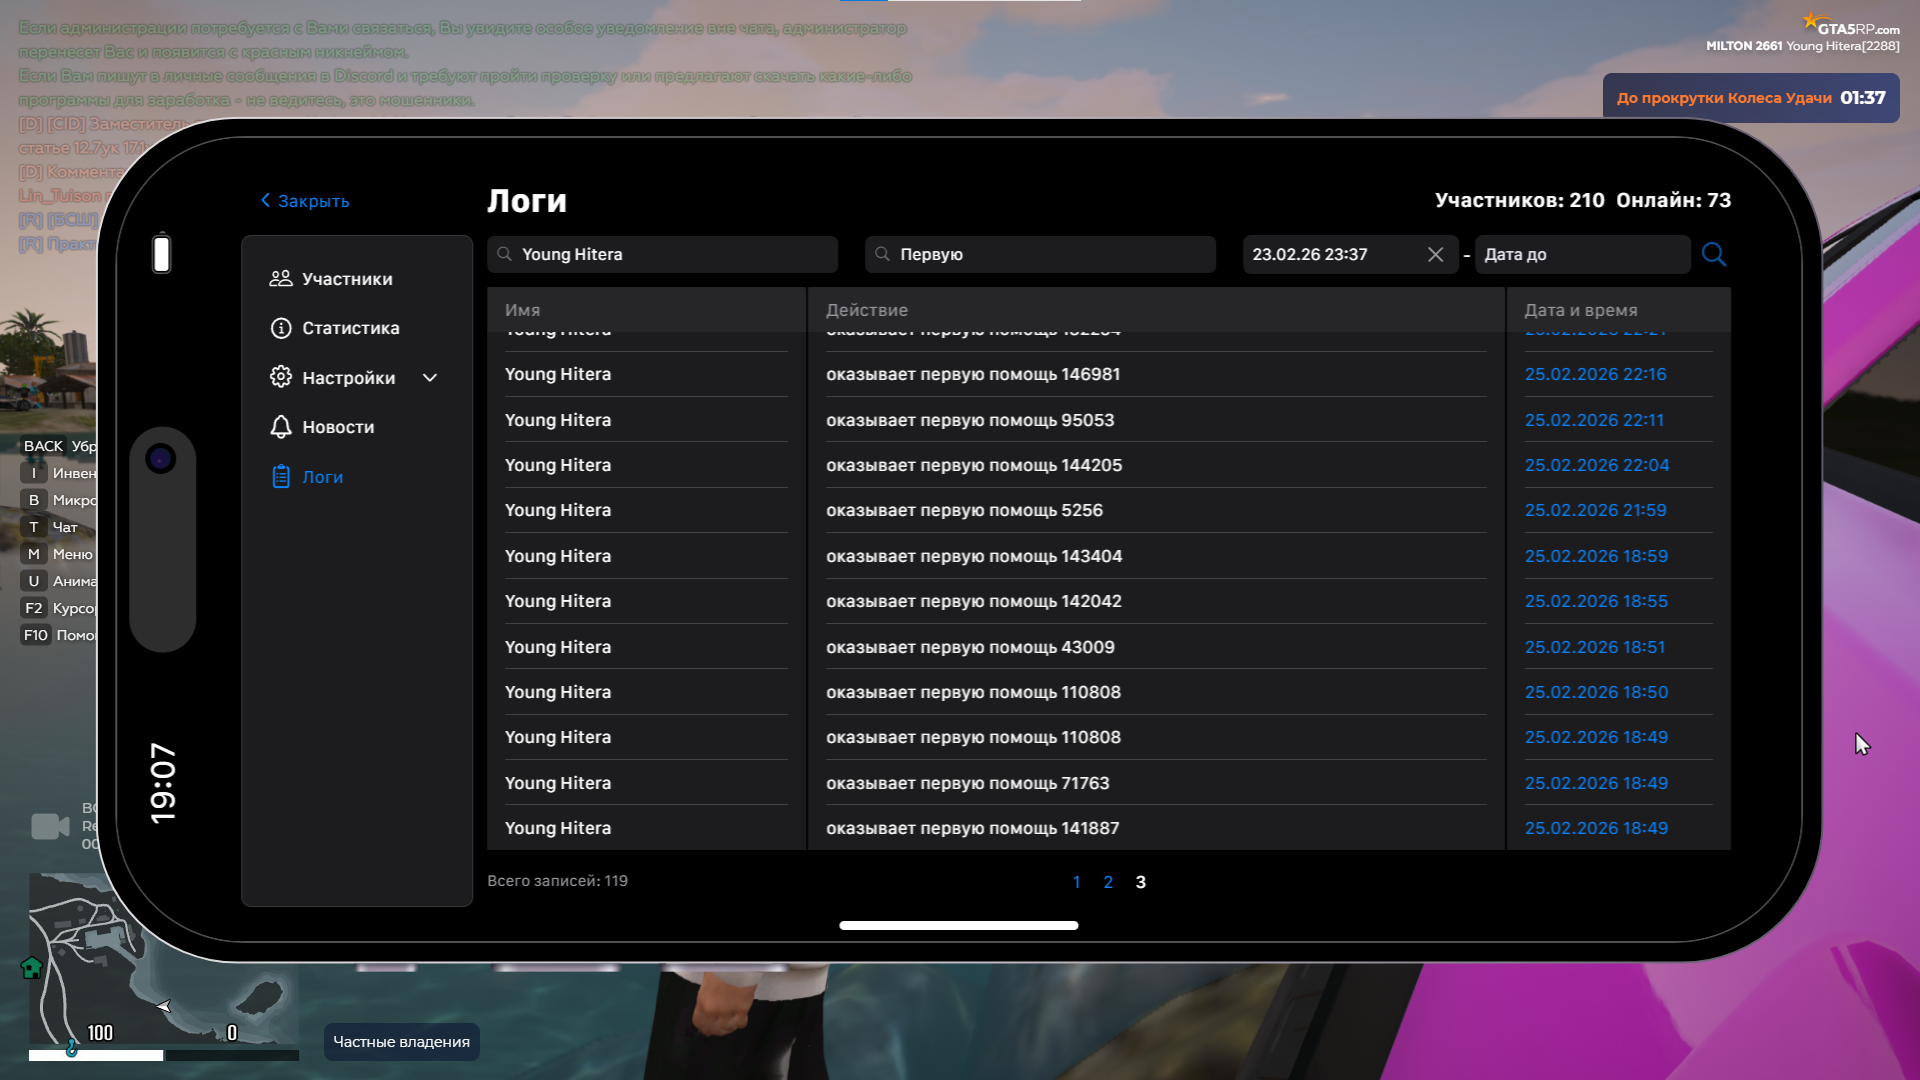The height and width of the screenshot is (1080, 1920).
Task: Click the white home indicator bar
Action: pos(958,925)
